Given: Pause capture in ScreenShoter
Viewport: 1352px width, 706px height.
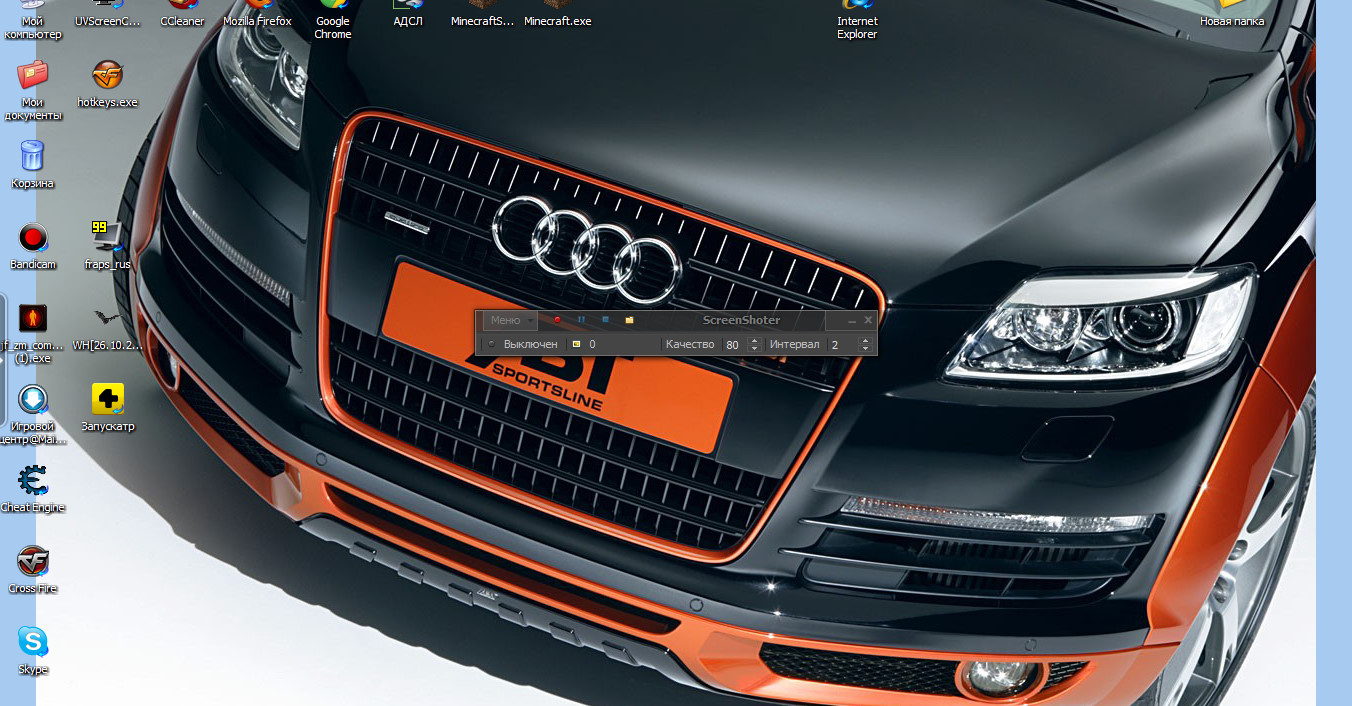Looking at the screenshot, I should click(x=581, y=320).
